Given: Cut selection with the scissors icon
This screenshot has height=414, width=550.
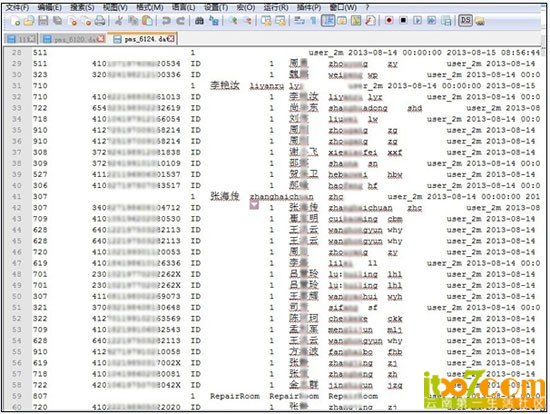Looking at the screenshot, I should tap(119, 21).
